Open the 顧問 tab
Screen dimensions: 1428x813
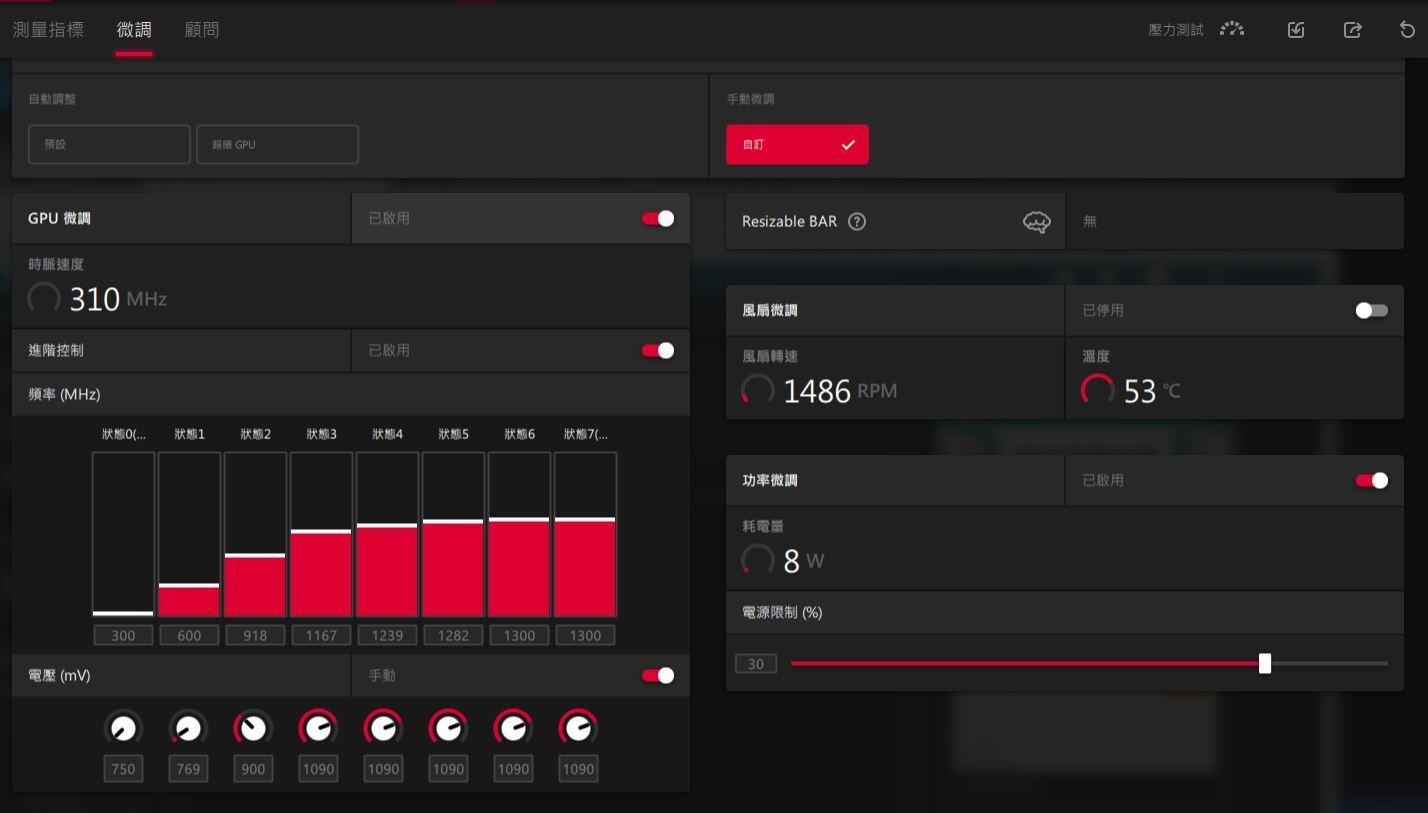point(202,30)
